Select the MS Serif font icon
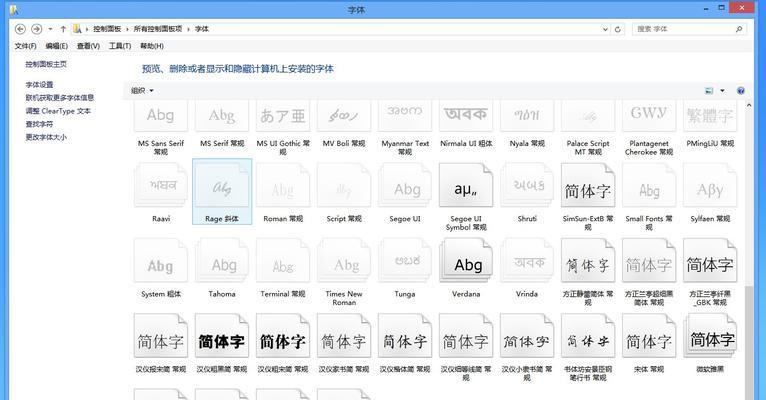The image size is (766, 400). [x=222, y=116]
